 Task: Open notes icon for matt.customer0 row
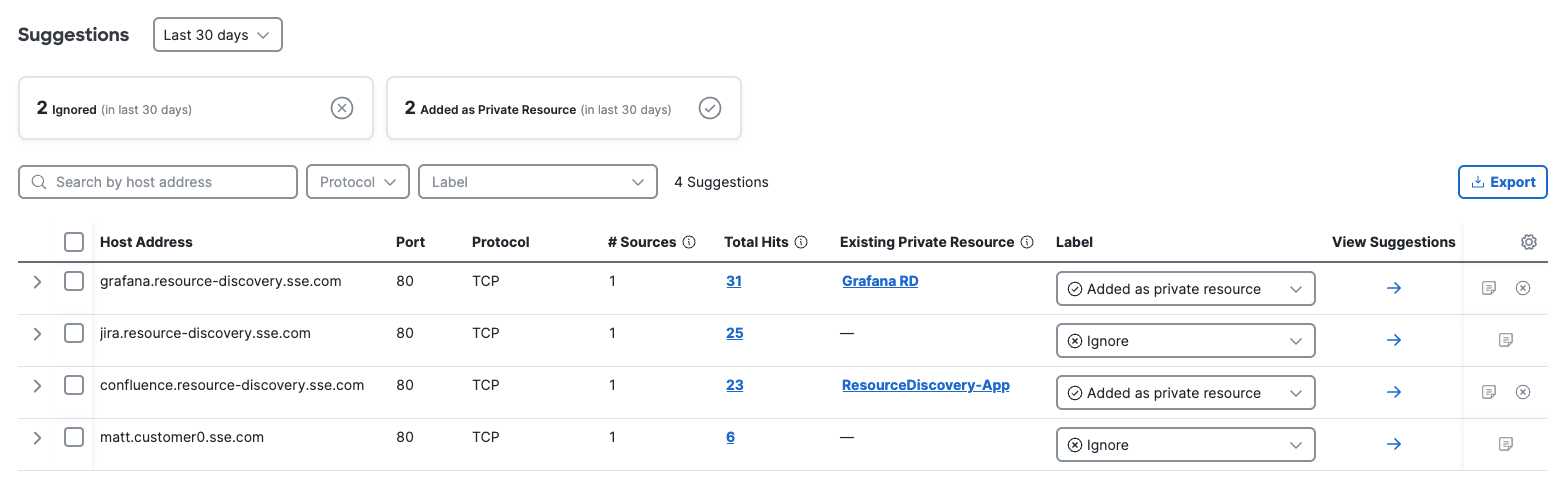[1506, 444]
